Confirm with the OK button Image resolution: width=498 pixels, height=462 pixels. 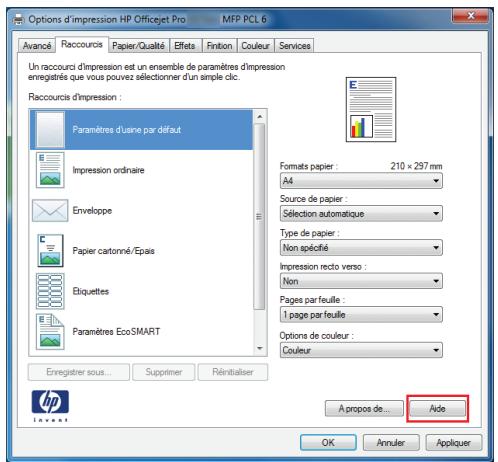point(328,443)
